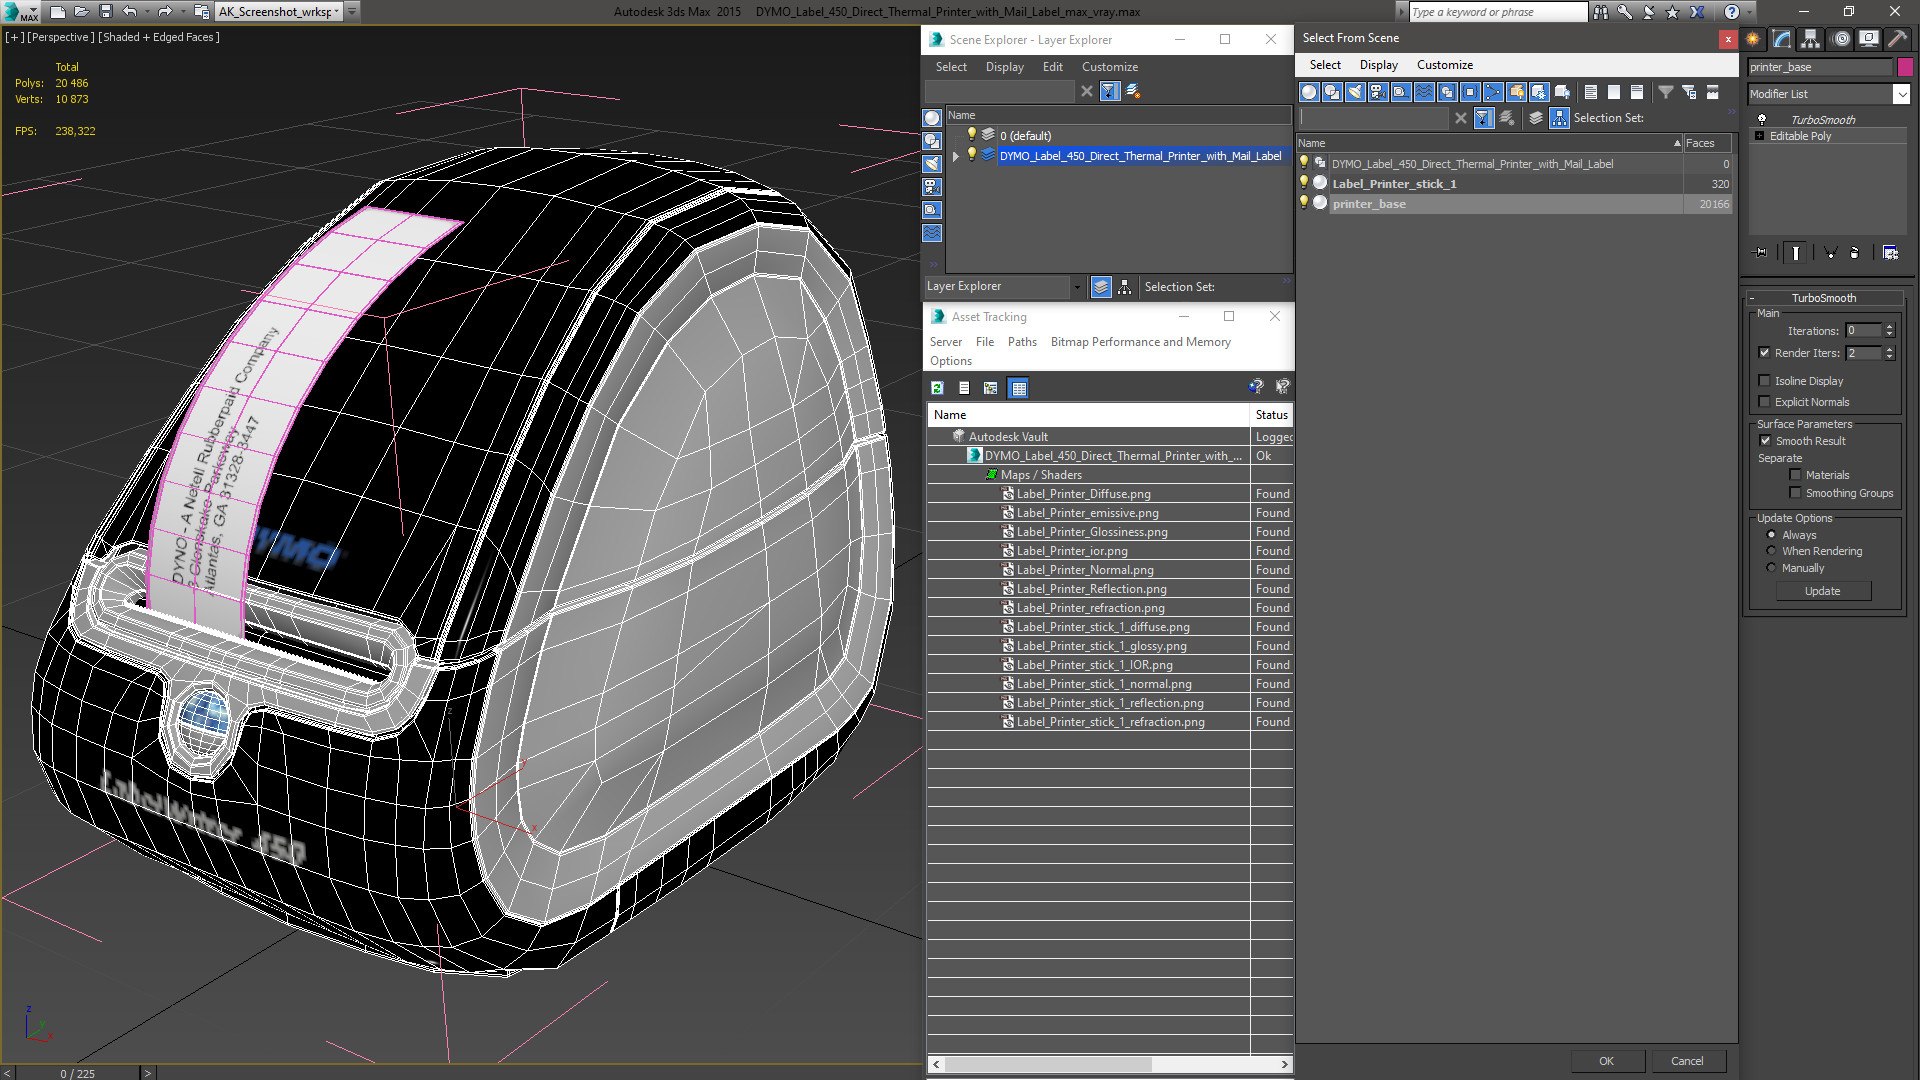Click the TurboSmooth Update button
The height and width of the screenshot is (1080, 1920).
(x=1822, y=591)
